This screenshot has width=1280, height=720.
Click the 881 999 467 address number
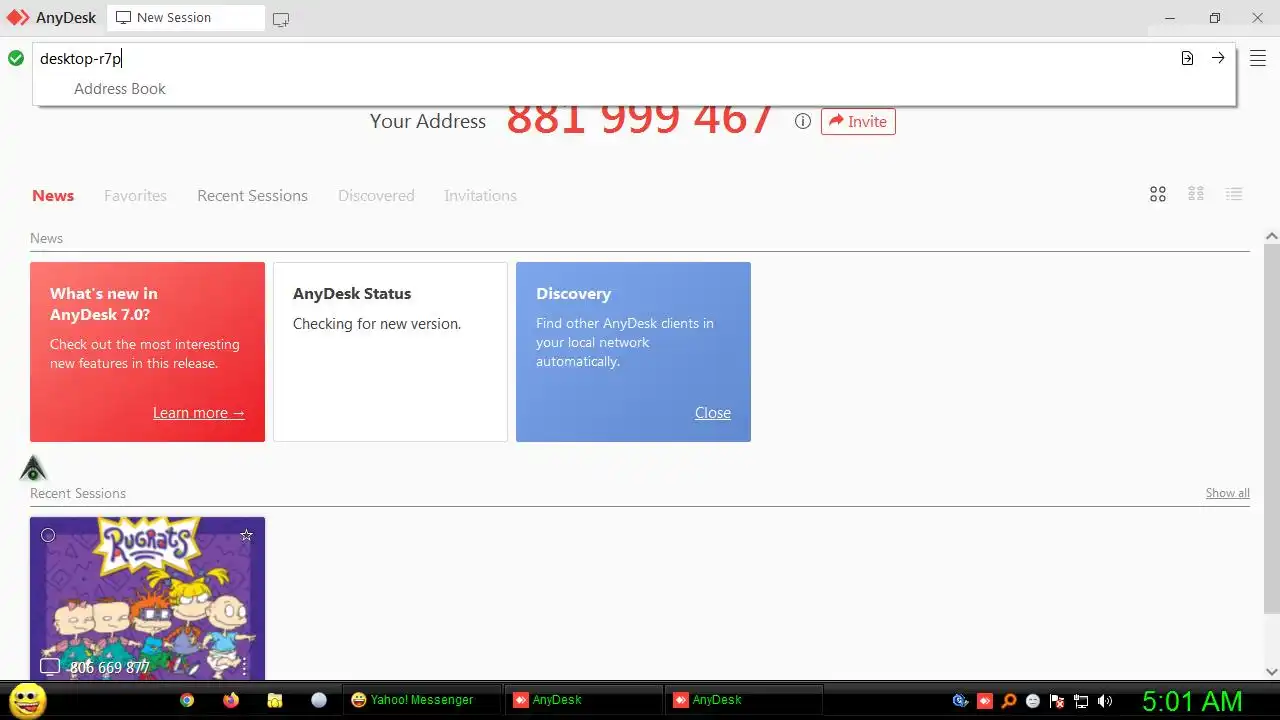click(640, 119)
